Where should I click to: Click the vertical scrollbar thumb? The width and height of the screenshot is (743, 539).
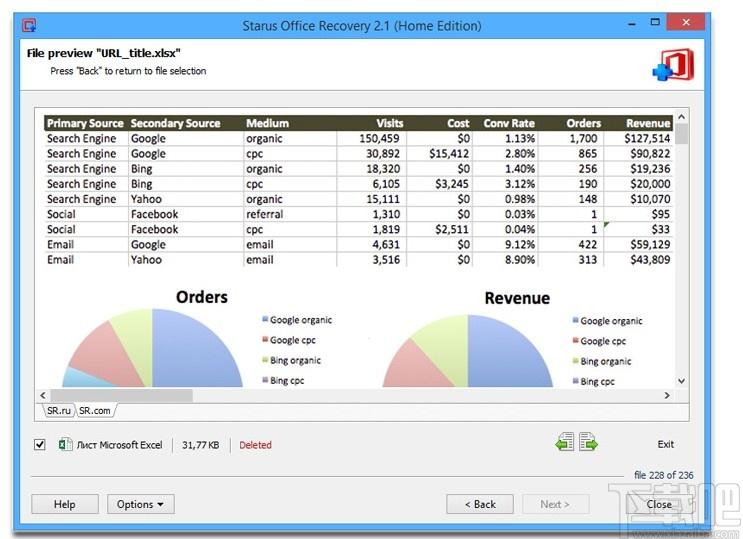click(x=681, y=134)
